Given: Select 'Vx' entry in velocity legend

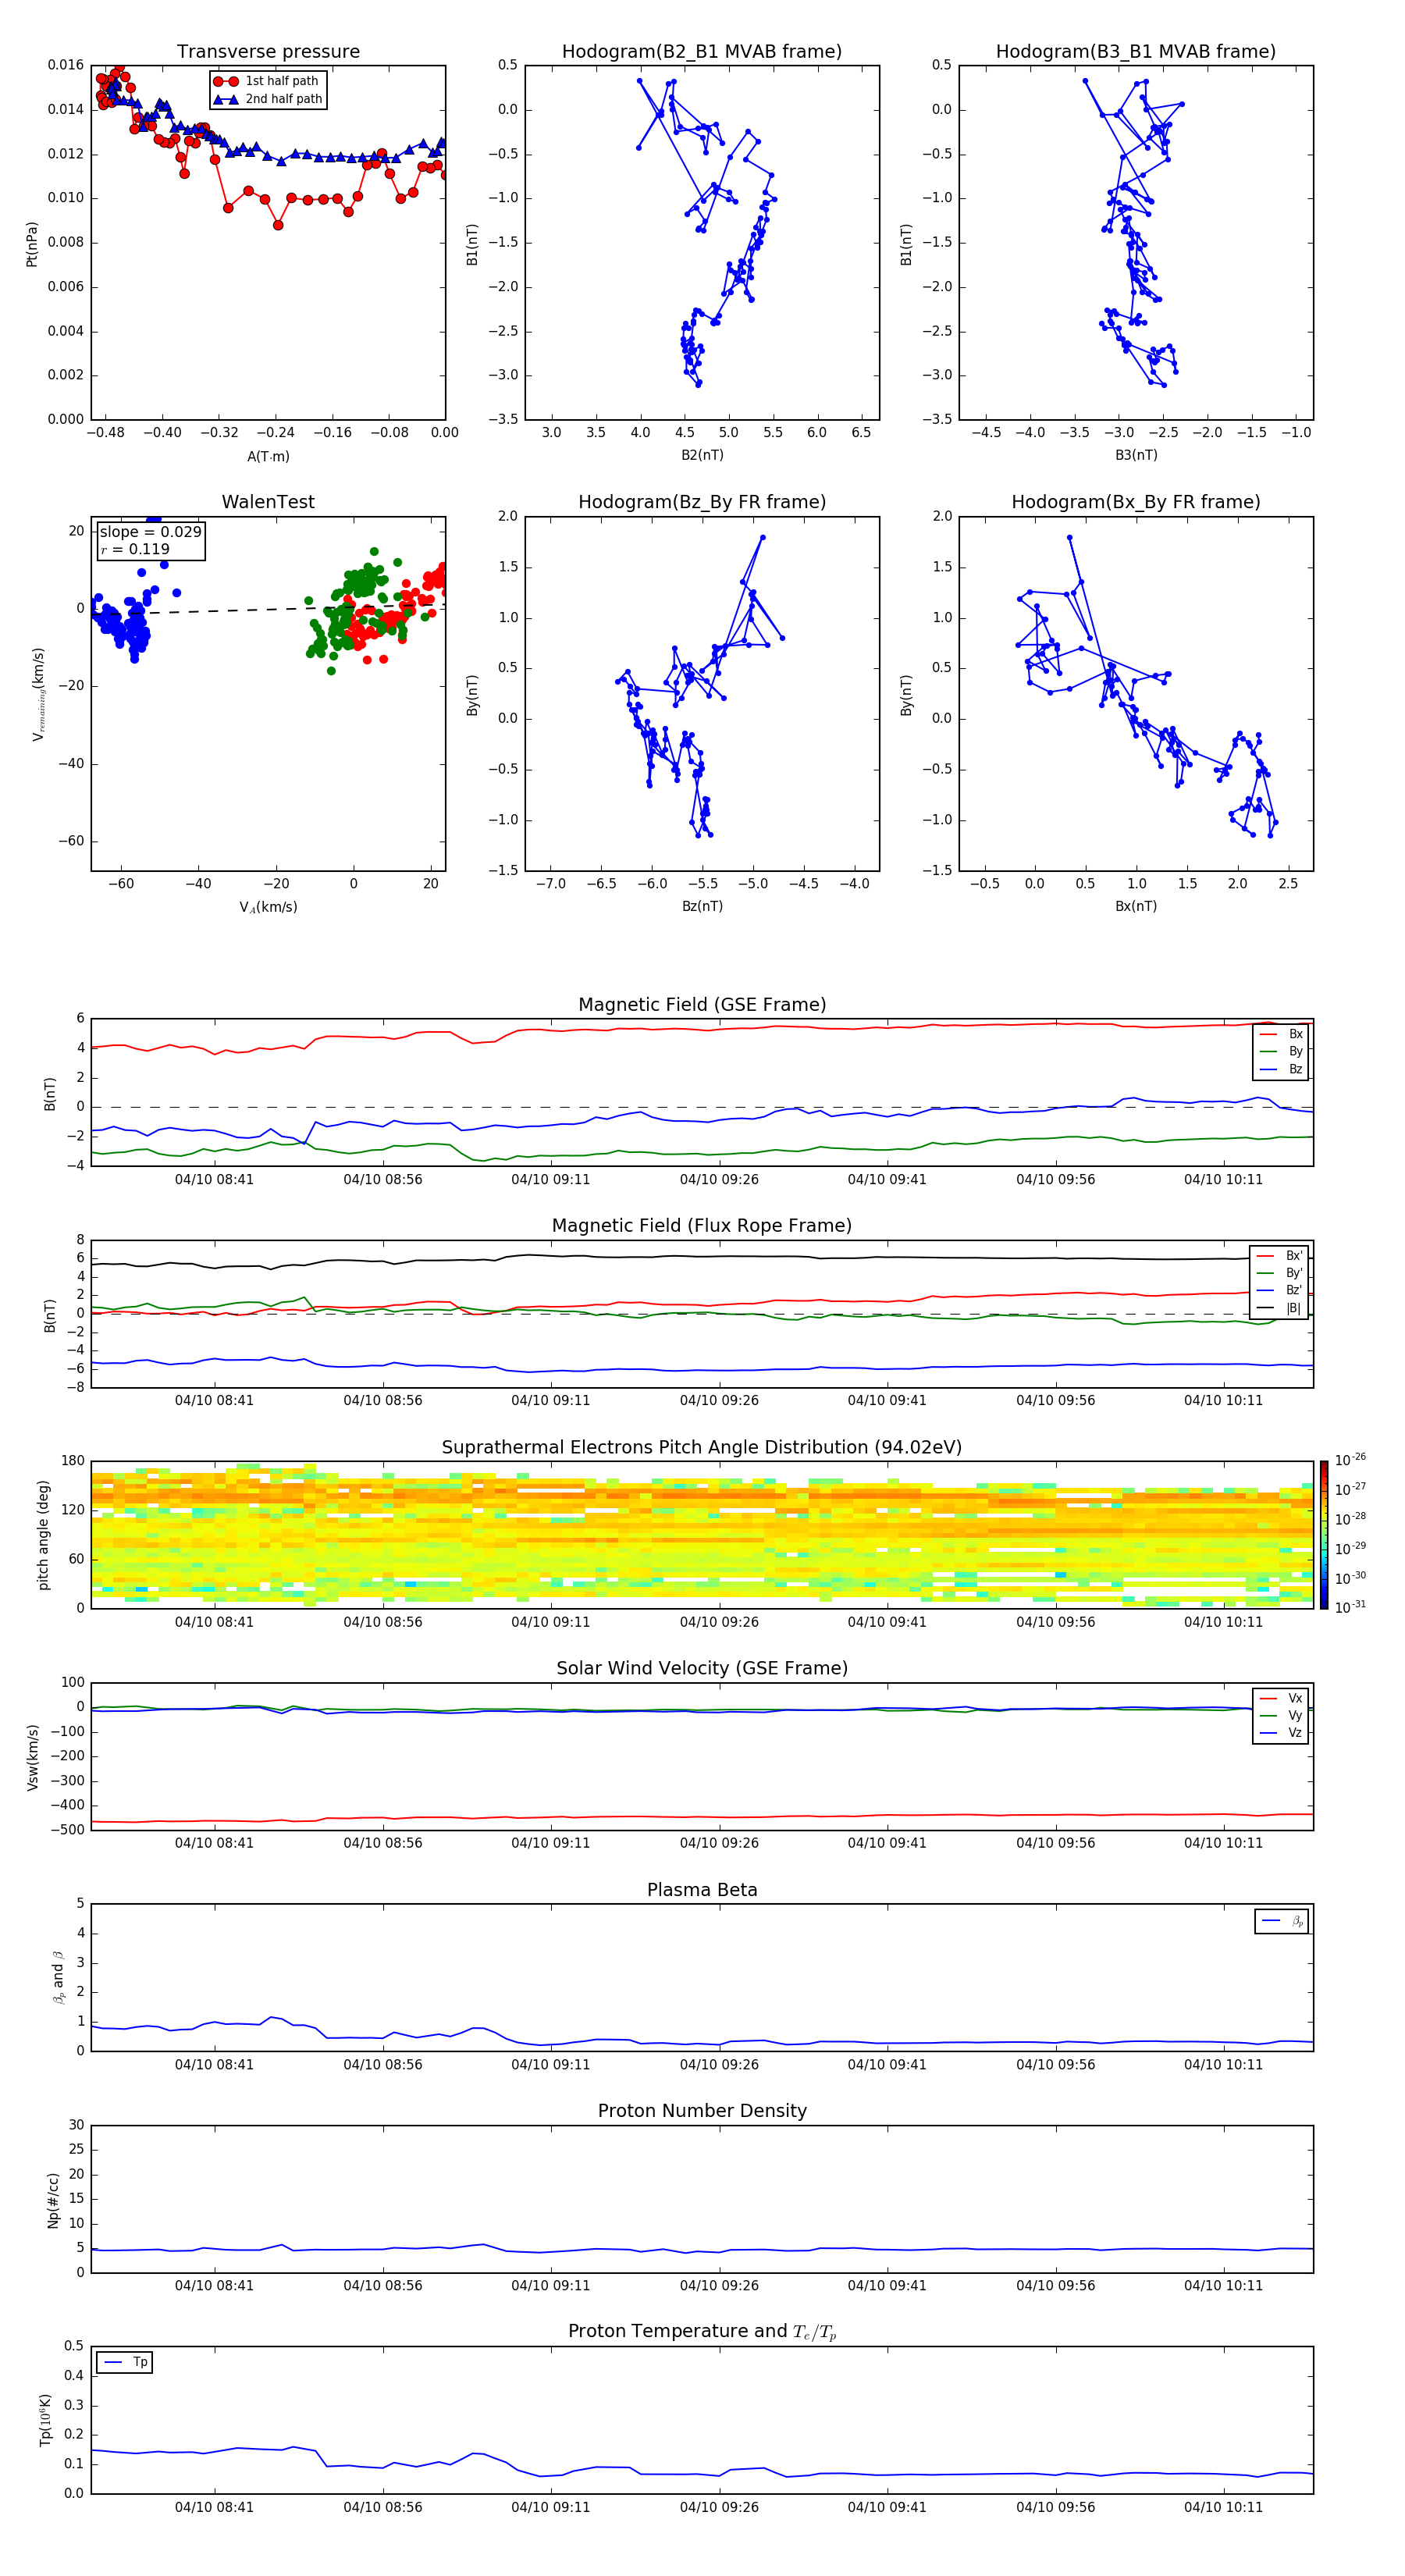Looking at the screenshot, I should pyautogui.click(x=1282, y=1698).
